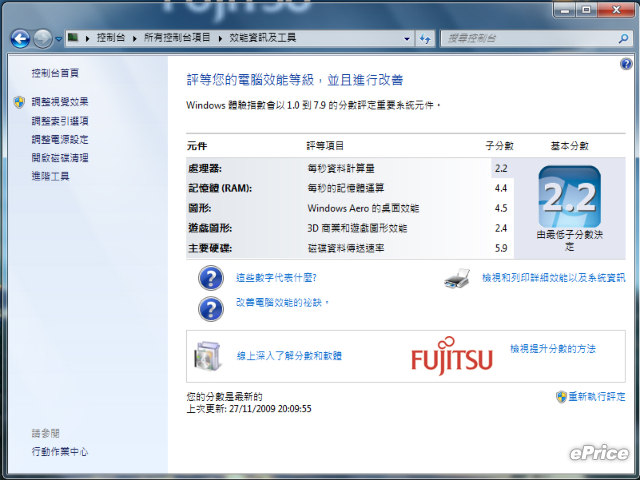Open the 這些數字代表什麼? link
This screenshot has height=480, width=640.
click(x=276, y=278)
